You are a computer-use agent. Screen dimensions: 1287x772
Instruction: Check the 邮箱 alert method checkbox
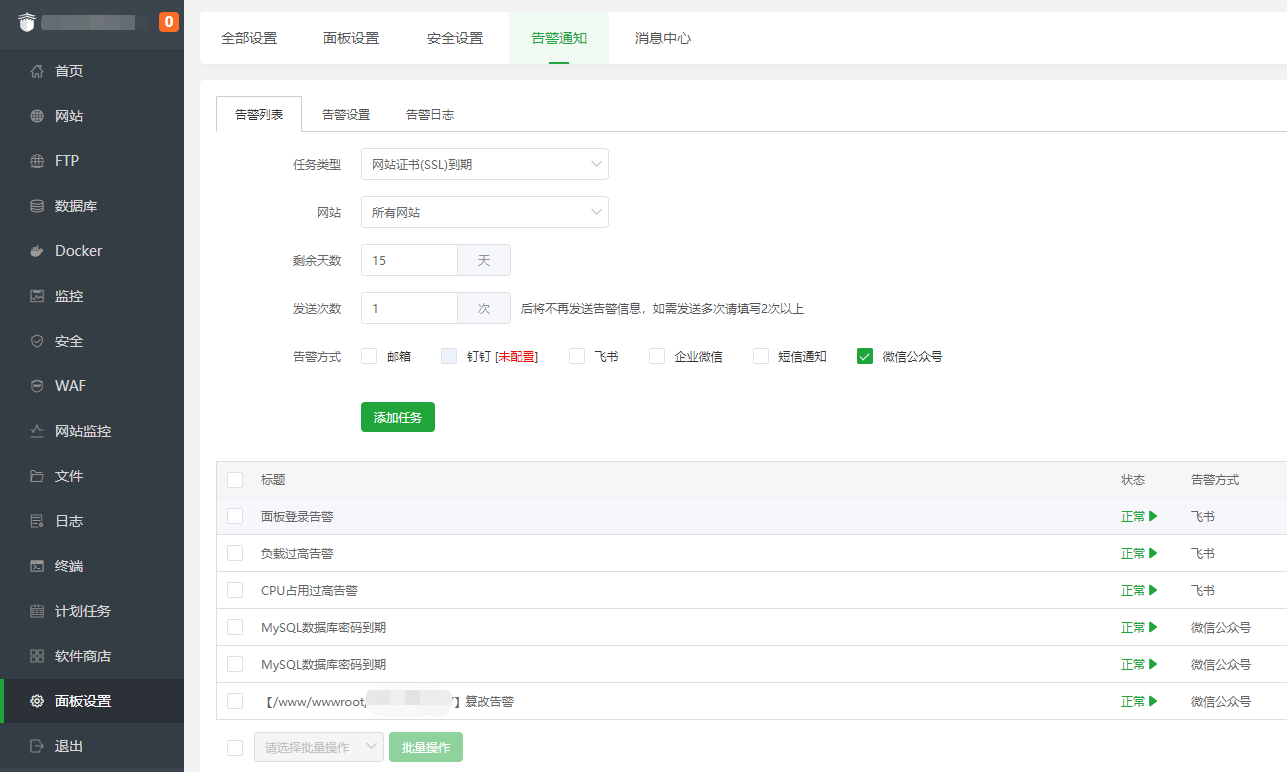pyautogui.click(x=369, y=356)
